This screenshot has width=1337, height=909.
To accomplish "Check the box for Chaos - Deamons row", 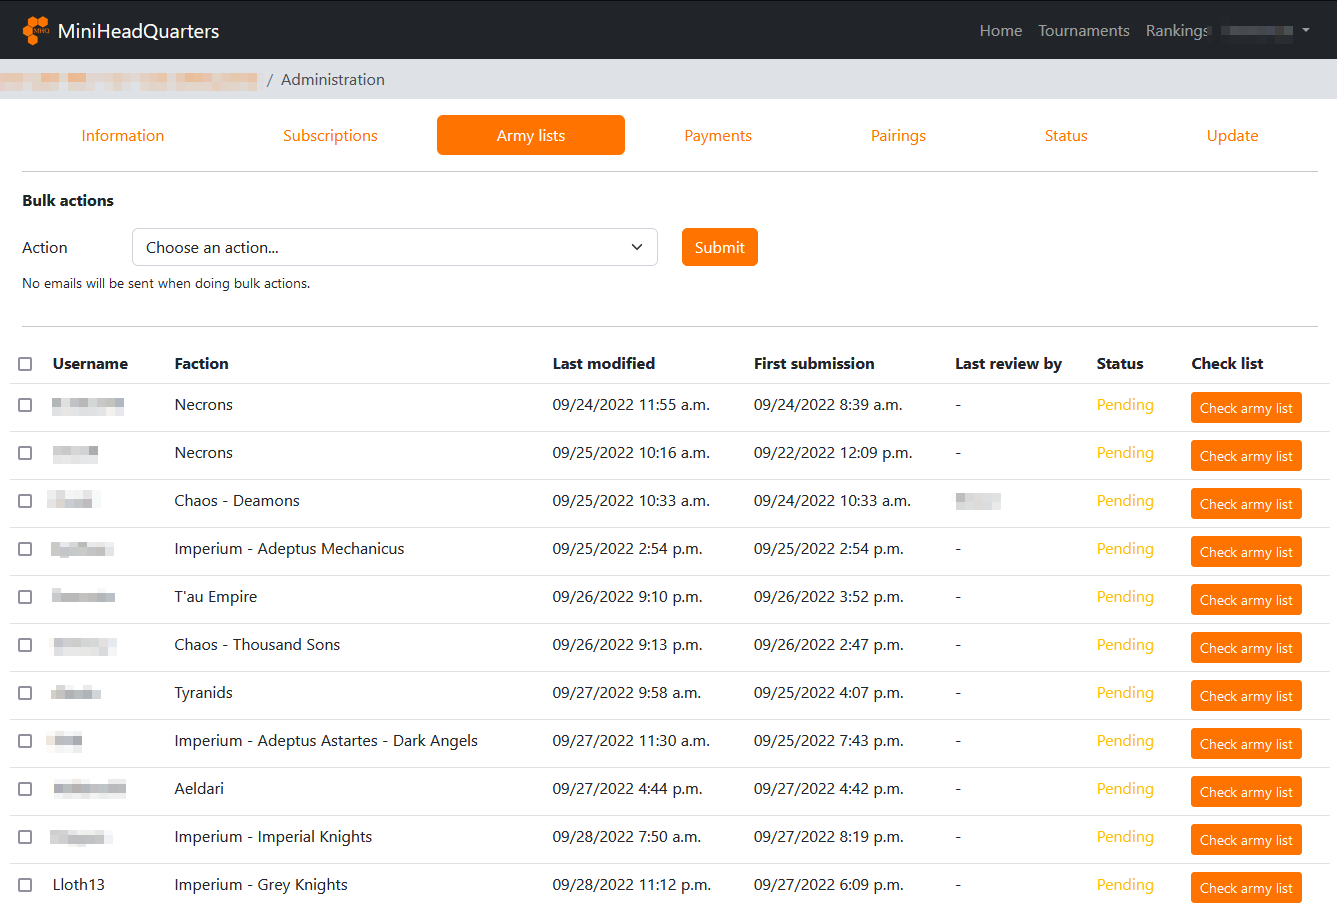I will point(25,501).
